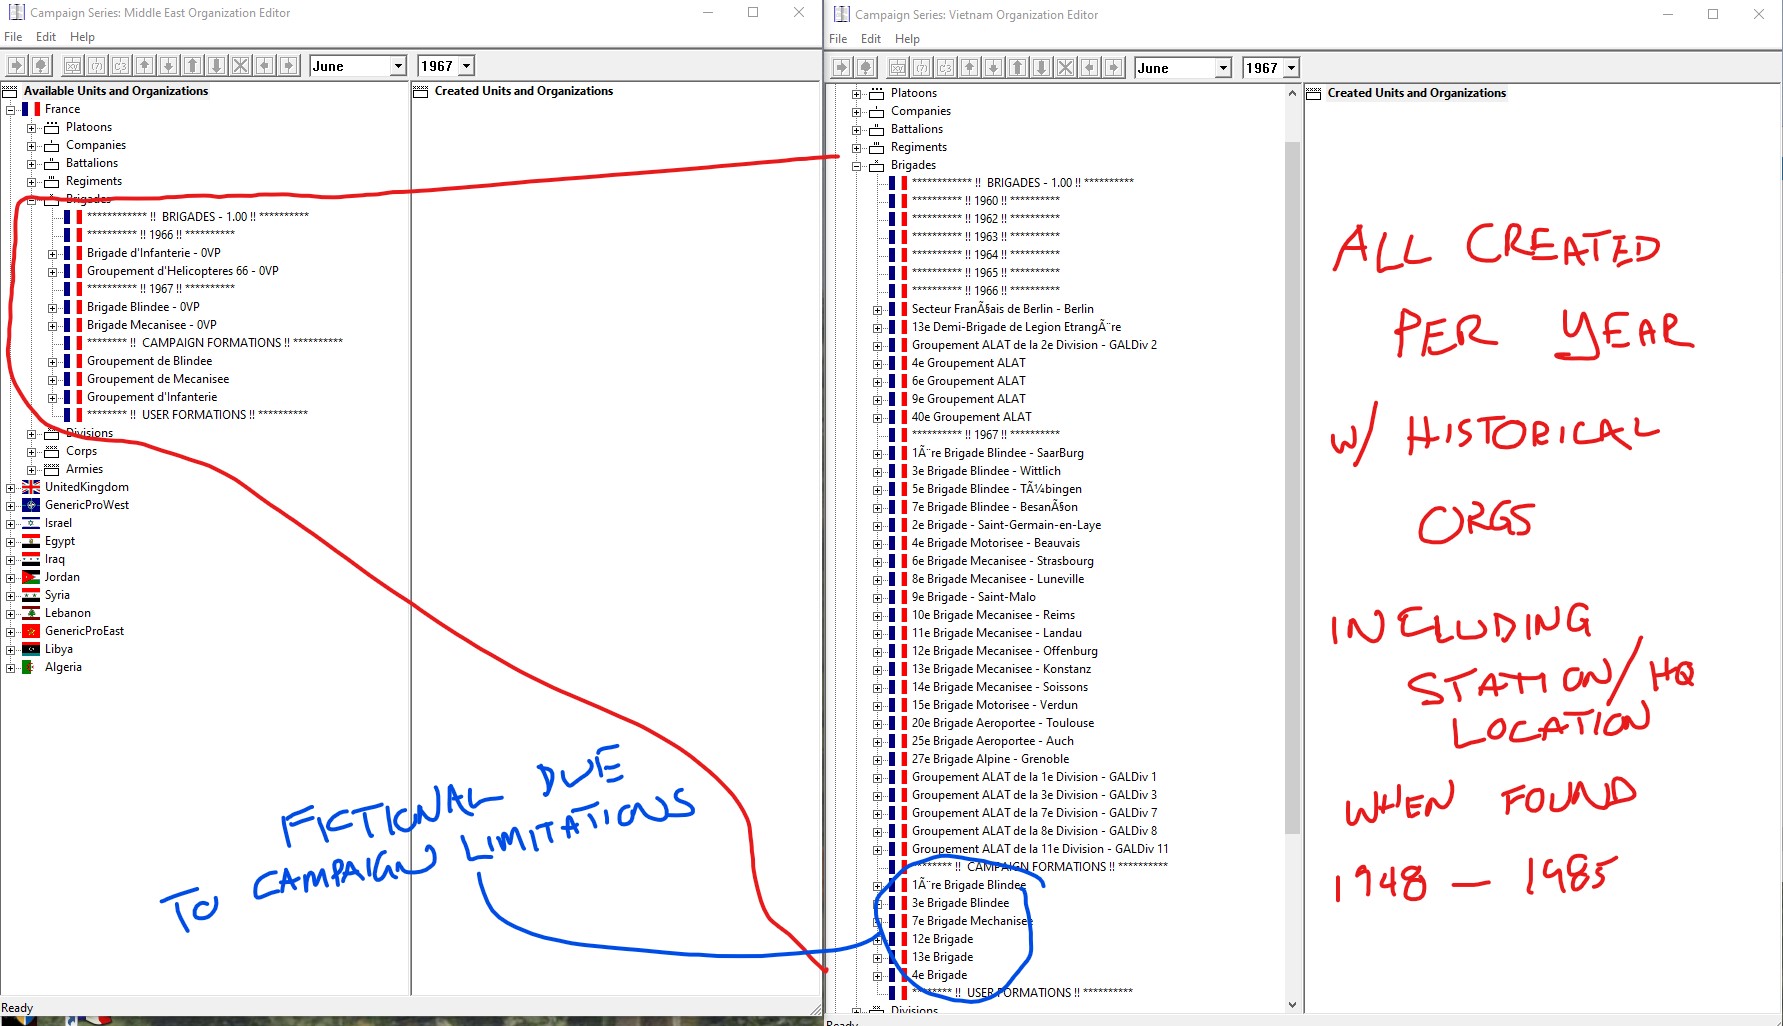Image resolution: width=1783 pixels, height=1026 pixels.
Task: Open year 1967 dropdown in Middle East editor
Action: pyautogui.click(x=466, y=66)
